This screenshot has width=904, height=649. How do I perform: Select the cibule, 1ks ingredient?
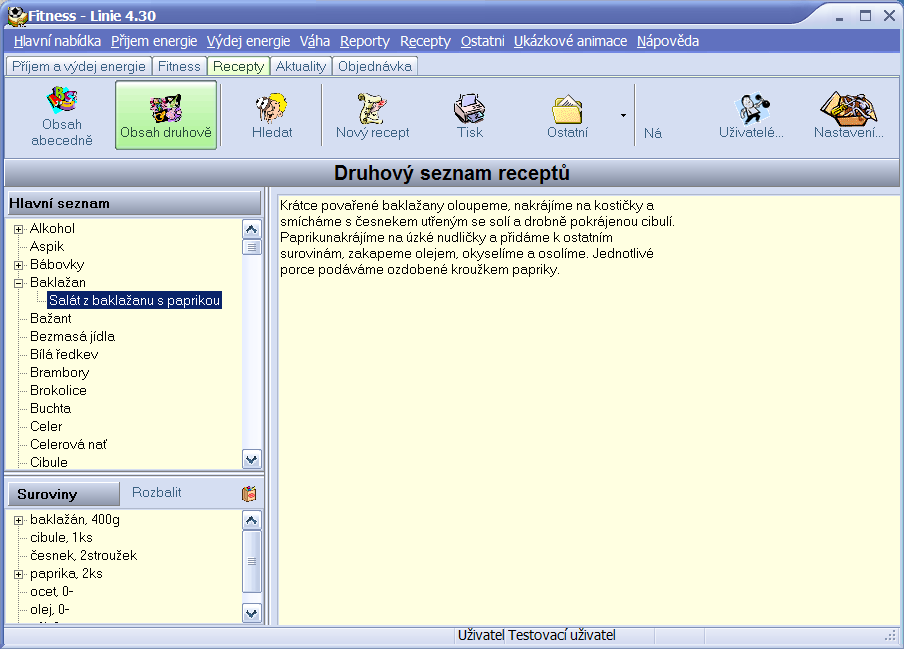point(61,538)
